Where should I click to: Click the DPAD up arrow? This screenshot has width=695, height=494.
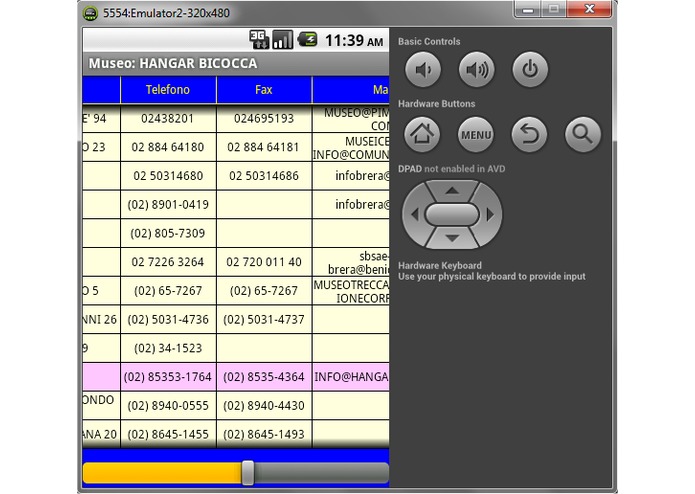coord(452,191)
